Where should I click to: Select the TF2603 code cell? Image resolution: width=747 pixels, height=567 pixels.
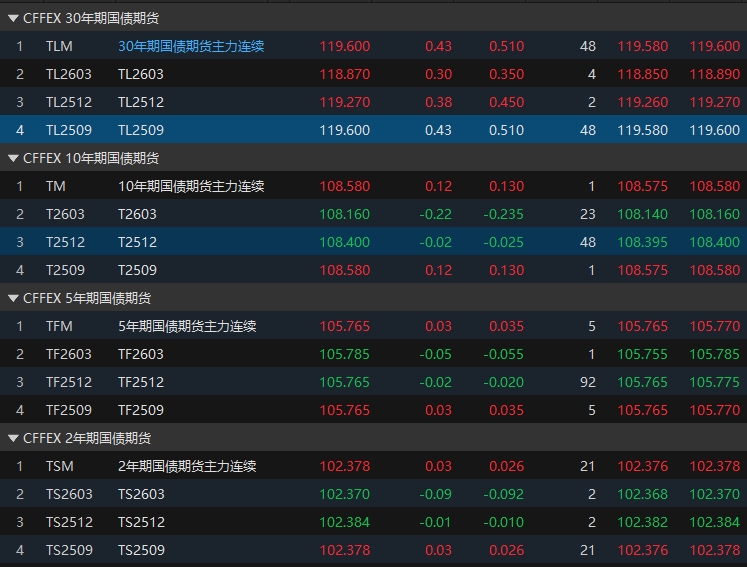(x=69, y=354)
